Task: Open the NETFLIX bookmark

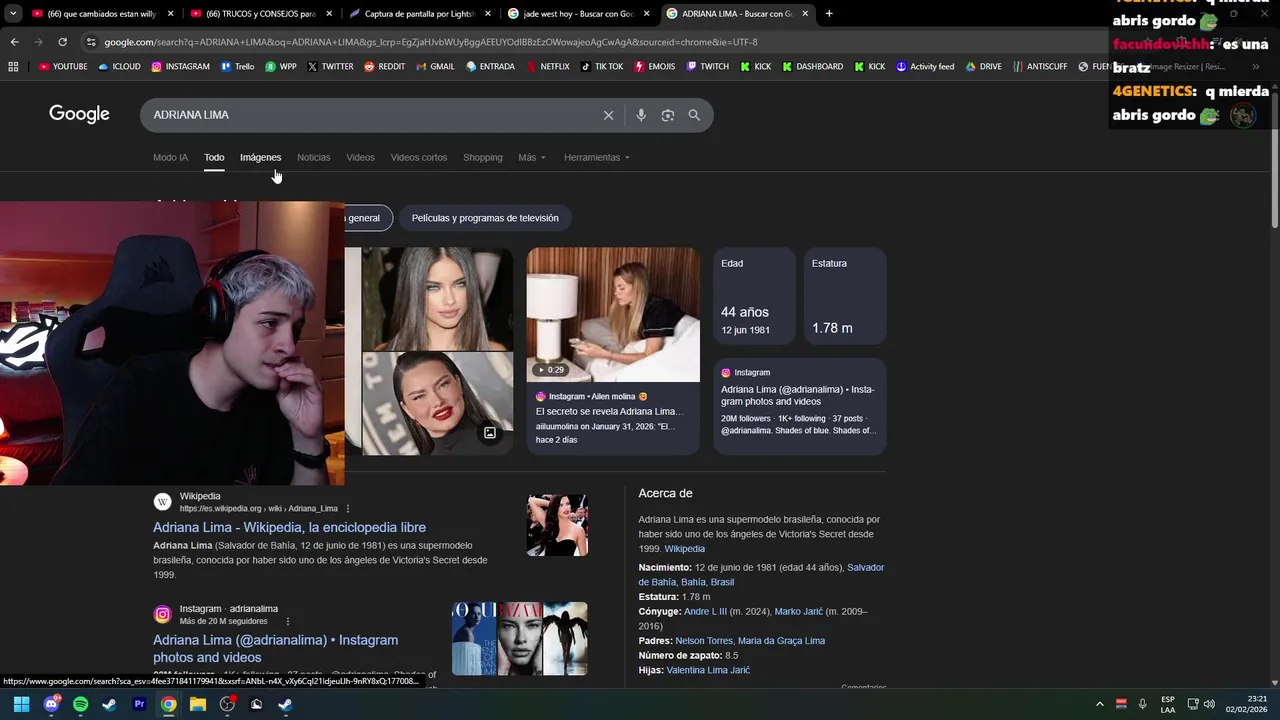Action: click(x=547, y=67)
